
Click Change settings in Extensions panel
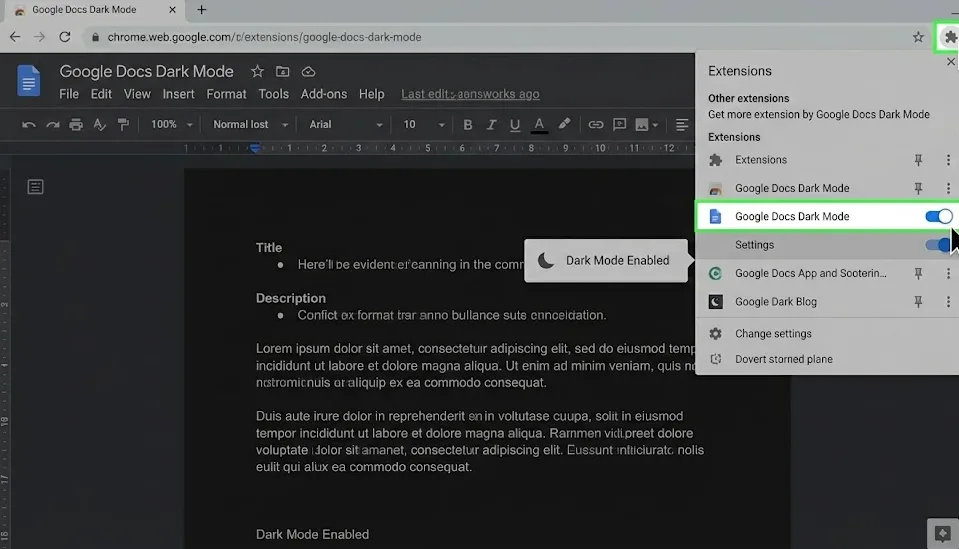click(773, 334)
